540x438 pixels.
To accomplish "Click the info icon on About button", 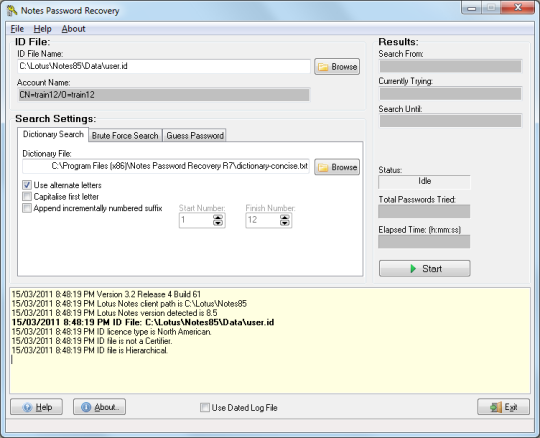I will (86, 407).
